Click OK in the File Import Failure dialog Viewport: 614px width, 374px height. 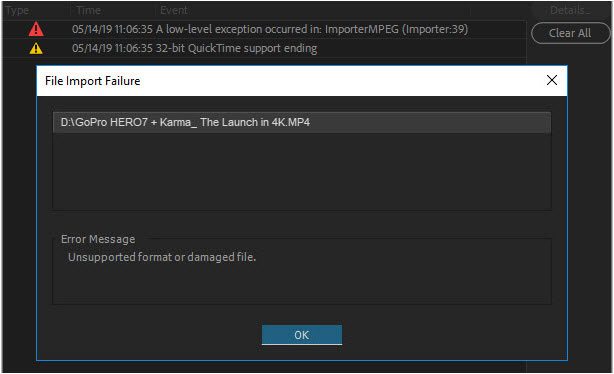[302, 335]
